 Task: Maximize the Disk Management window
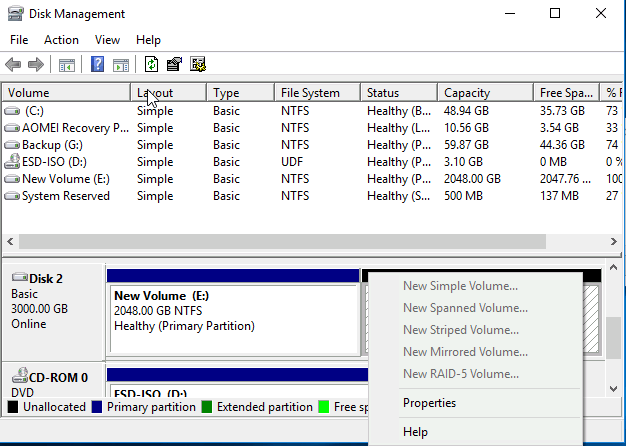click(555, 14)
